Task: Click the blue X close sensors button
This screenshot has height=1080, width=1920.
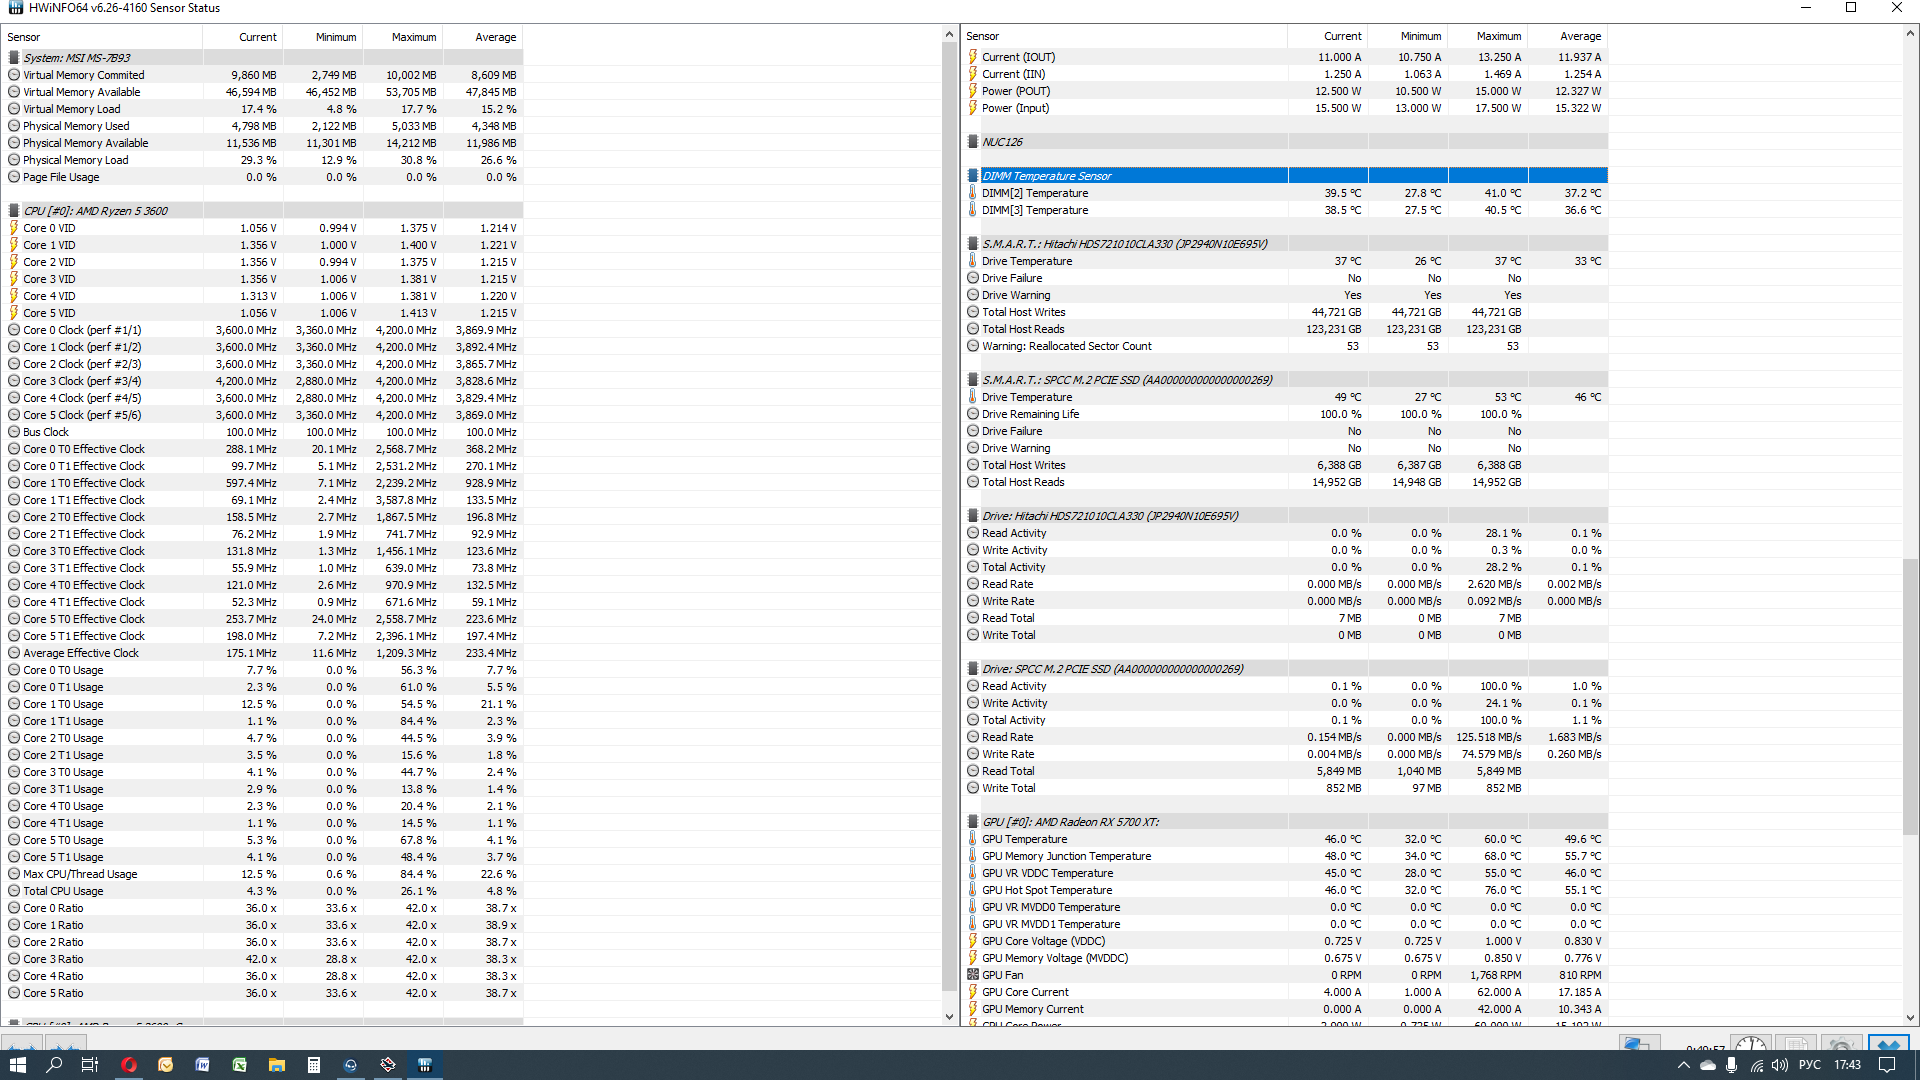Action: (x=1888, y=1044)
